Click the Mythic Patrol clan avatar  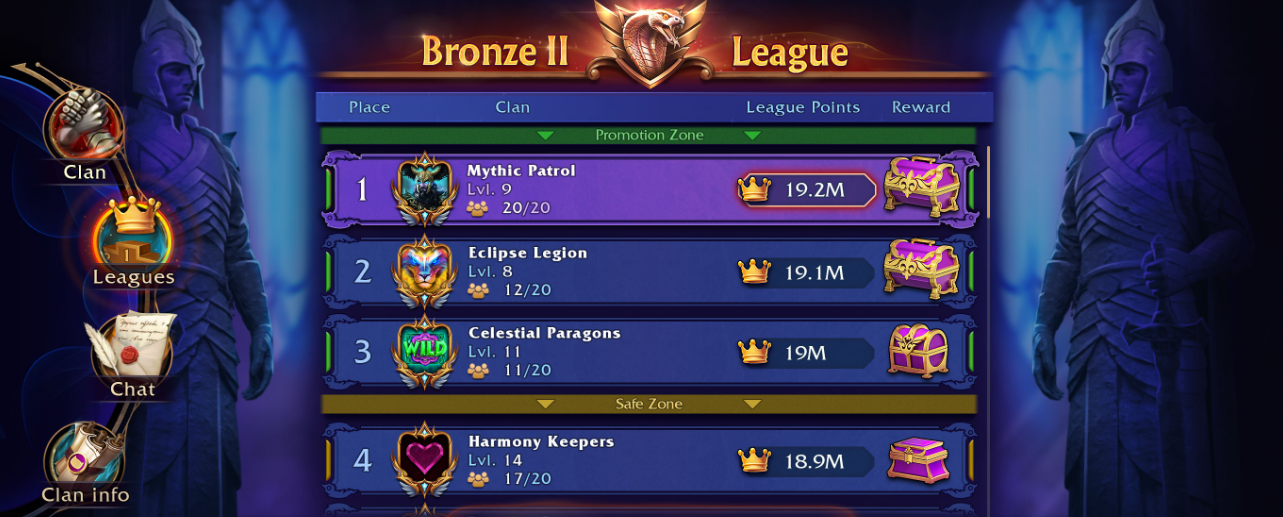tap(426, 188)
